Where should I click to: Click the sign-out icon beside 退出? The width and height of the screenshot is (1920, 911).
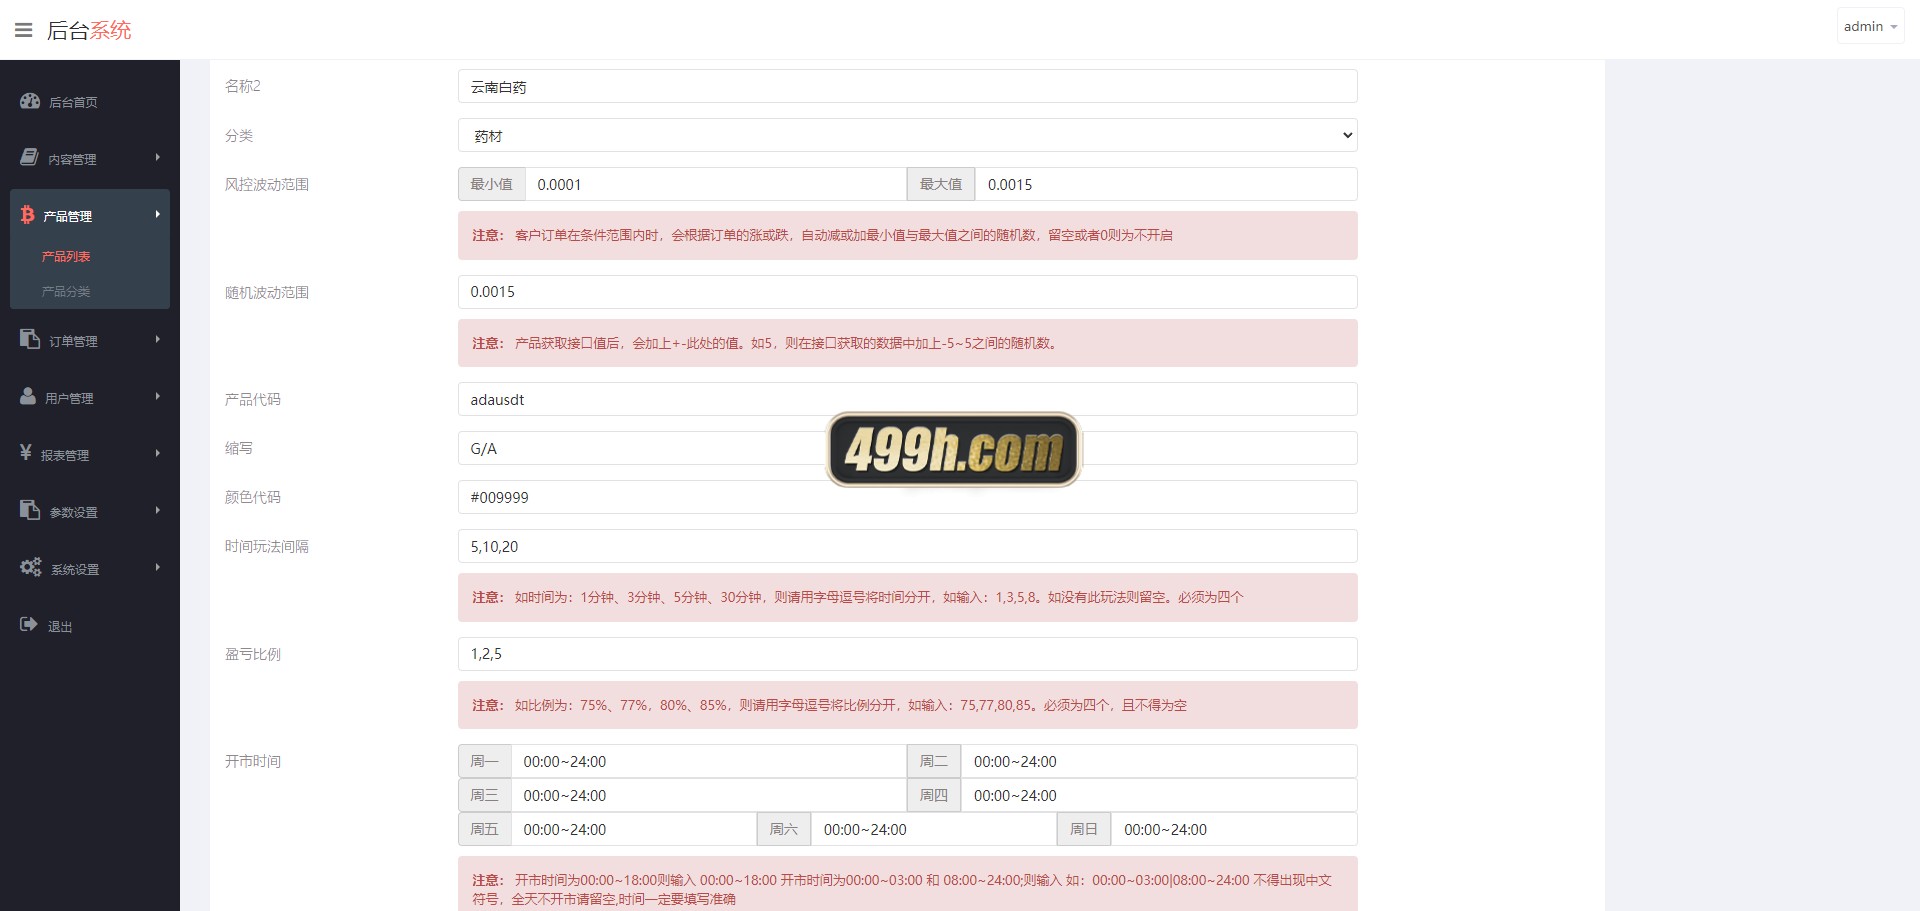[29, 625]
